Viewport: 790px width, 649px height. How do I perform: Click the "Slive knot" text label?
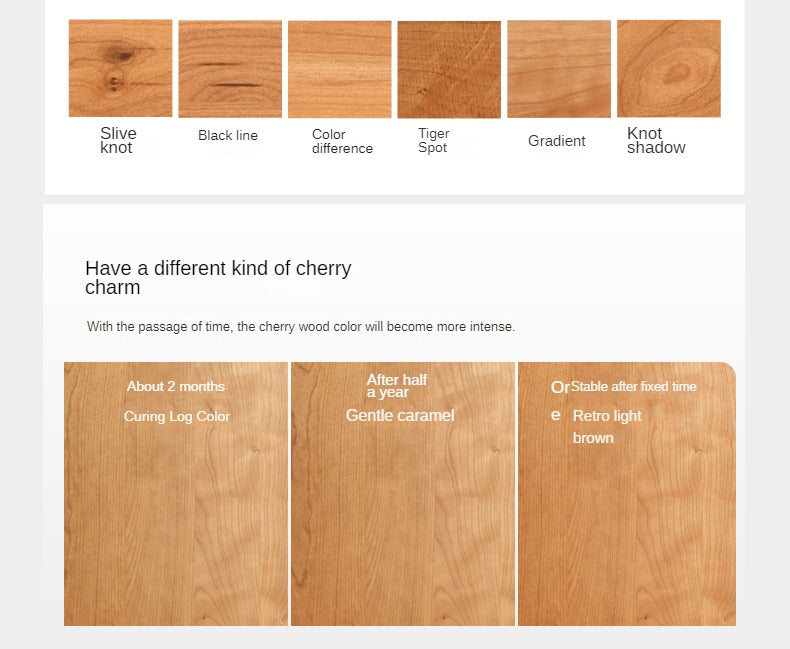click(118, 140)
